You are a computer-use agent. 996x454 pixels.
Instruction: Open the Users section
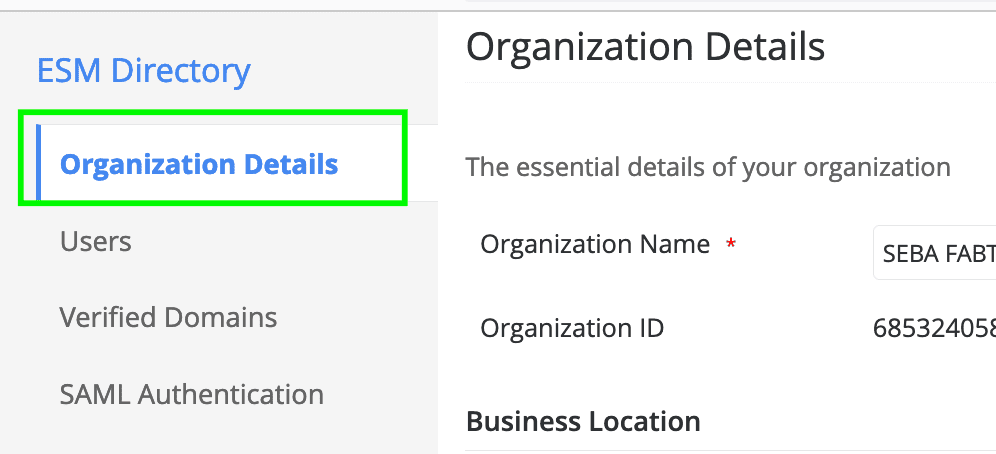pyautogui.click(x=95, y=241)
